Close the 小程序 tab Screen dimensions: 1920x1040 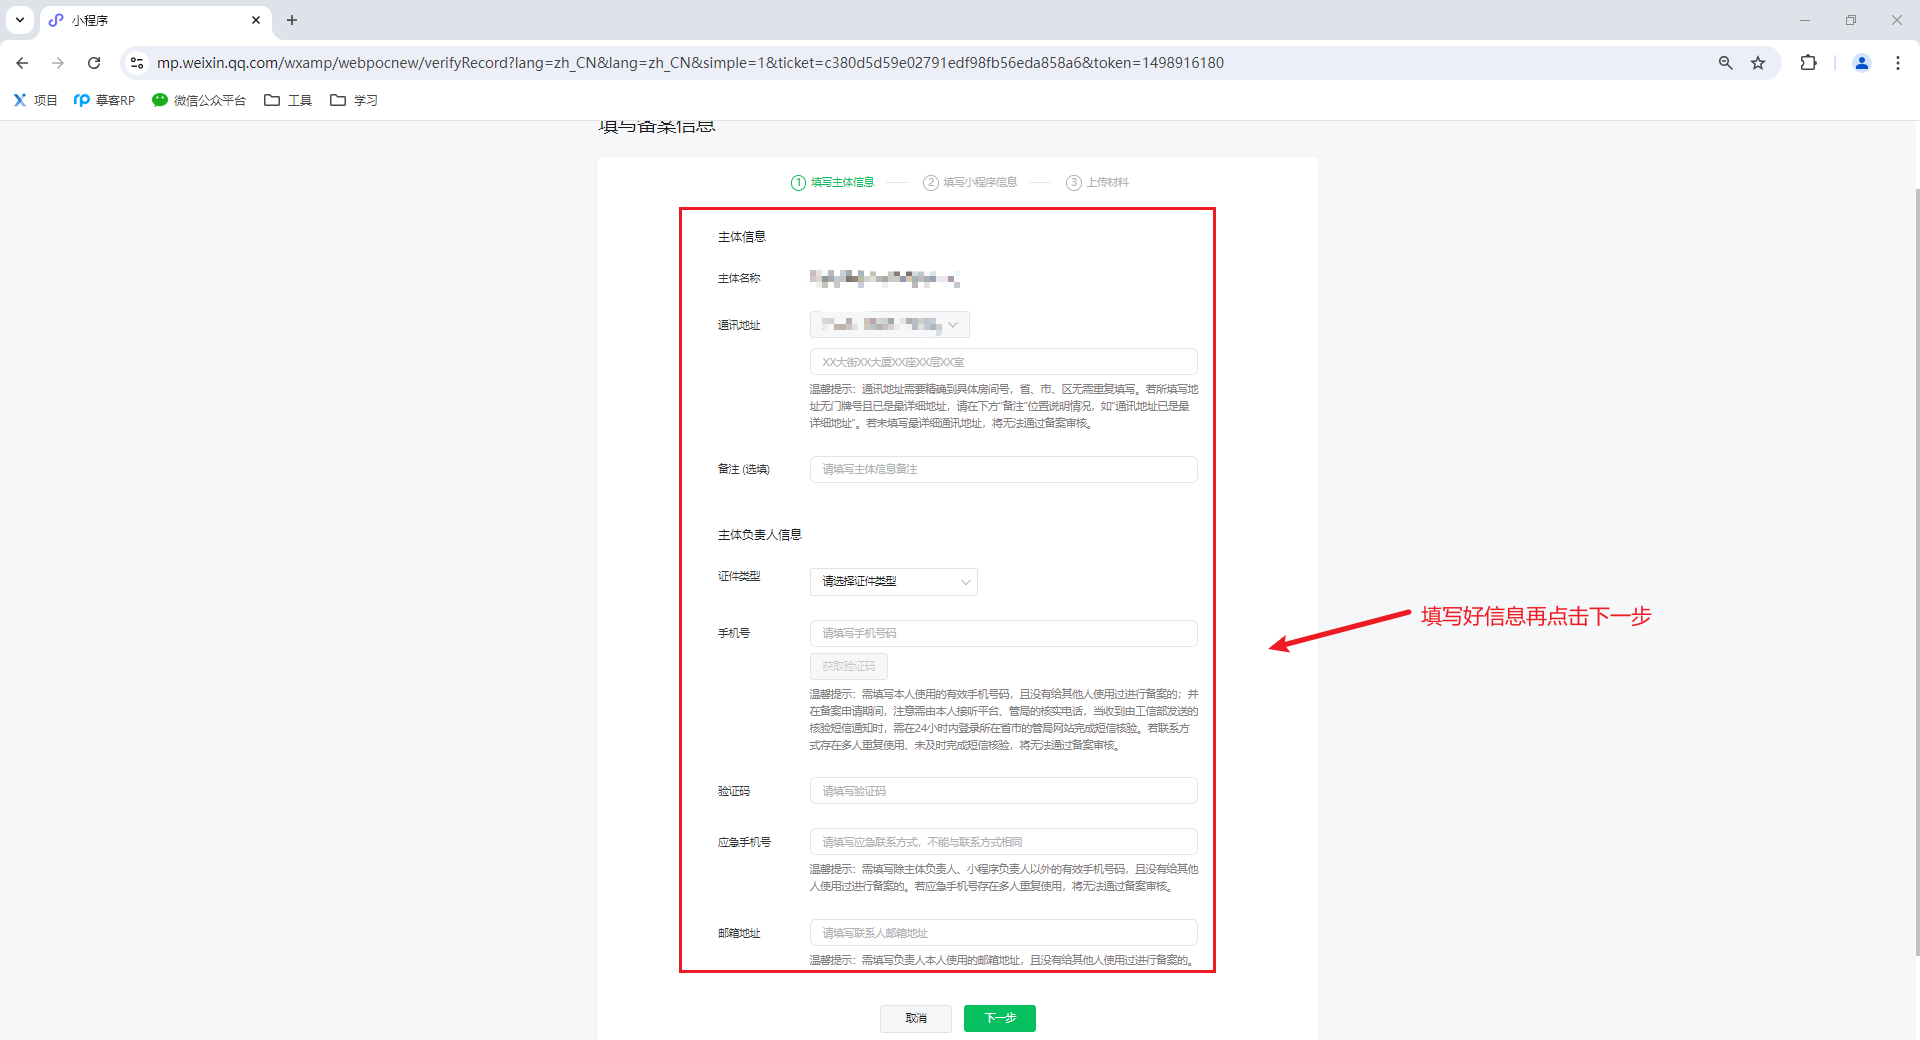[256, 20]
